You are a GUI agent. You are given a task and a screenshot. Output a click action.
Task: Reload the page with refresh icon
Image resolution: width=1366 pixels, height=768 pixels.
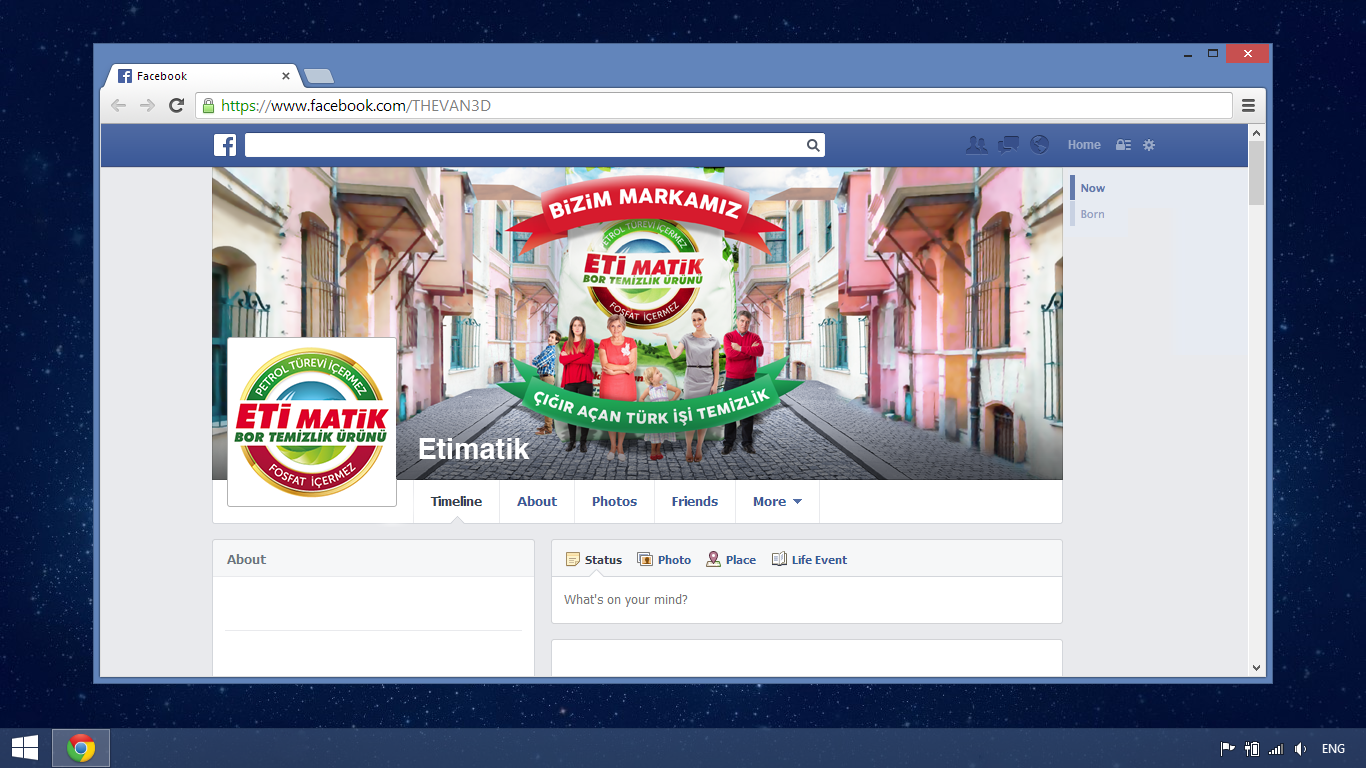point(176,106)
